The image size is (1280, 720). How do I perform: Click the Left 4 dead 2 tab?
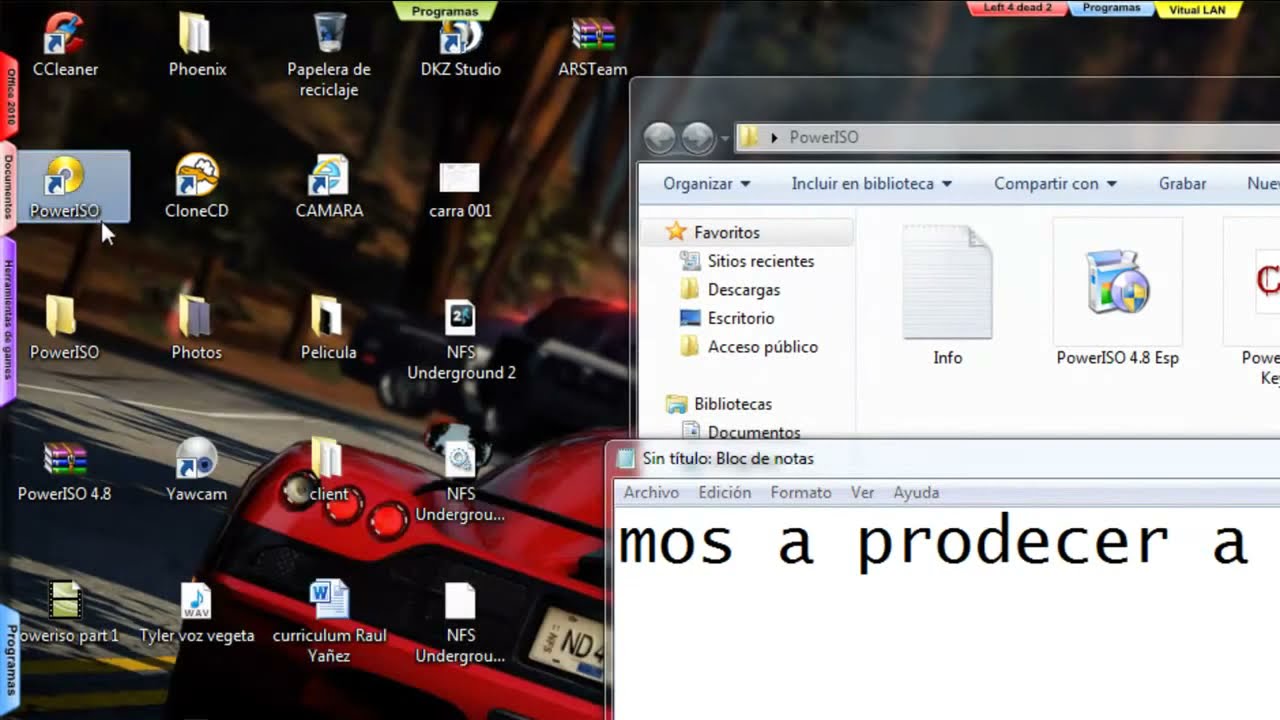click(x=1017, y=8)
